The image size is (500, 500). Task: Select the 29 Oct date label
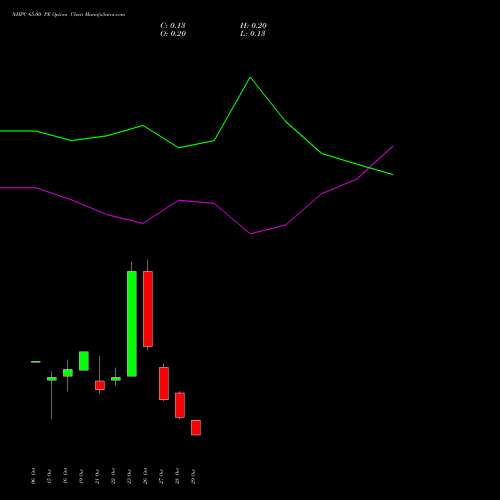[193, 476]
